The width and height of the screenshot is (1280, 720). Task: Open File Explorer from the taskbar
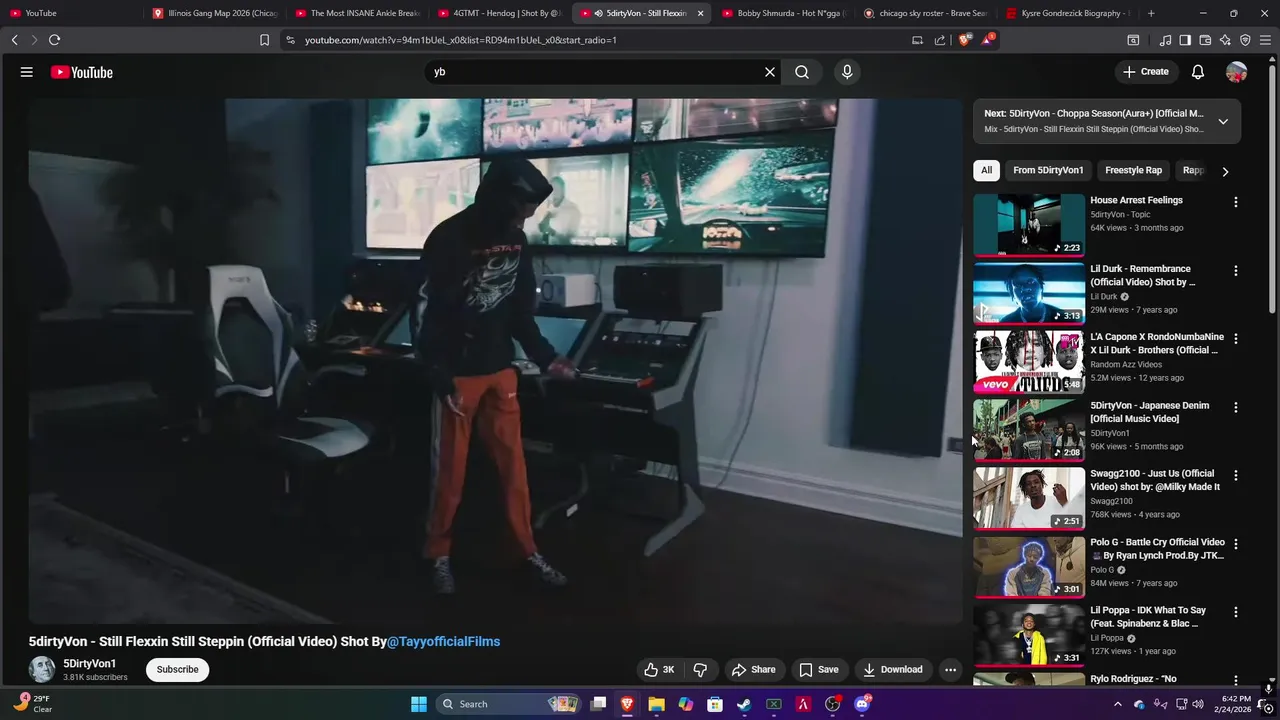pos(656,704)
